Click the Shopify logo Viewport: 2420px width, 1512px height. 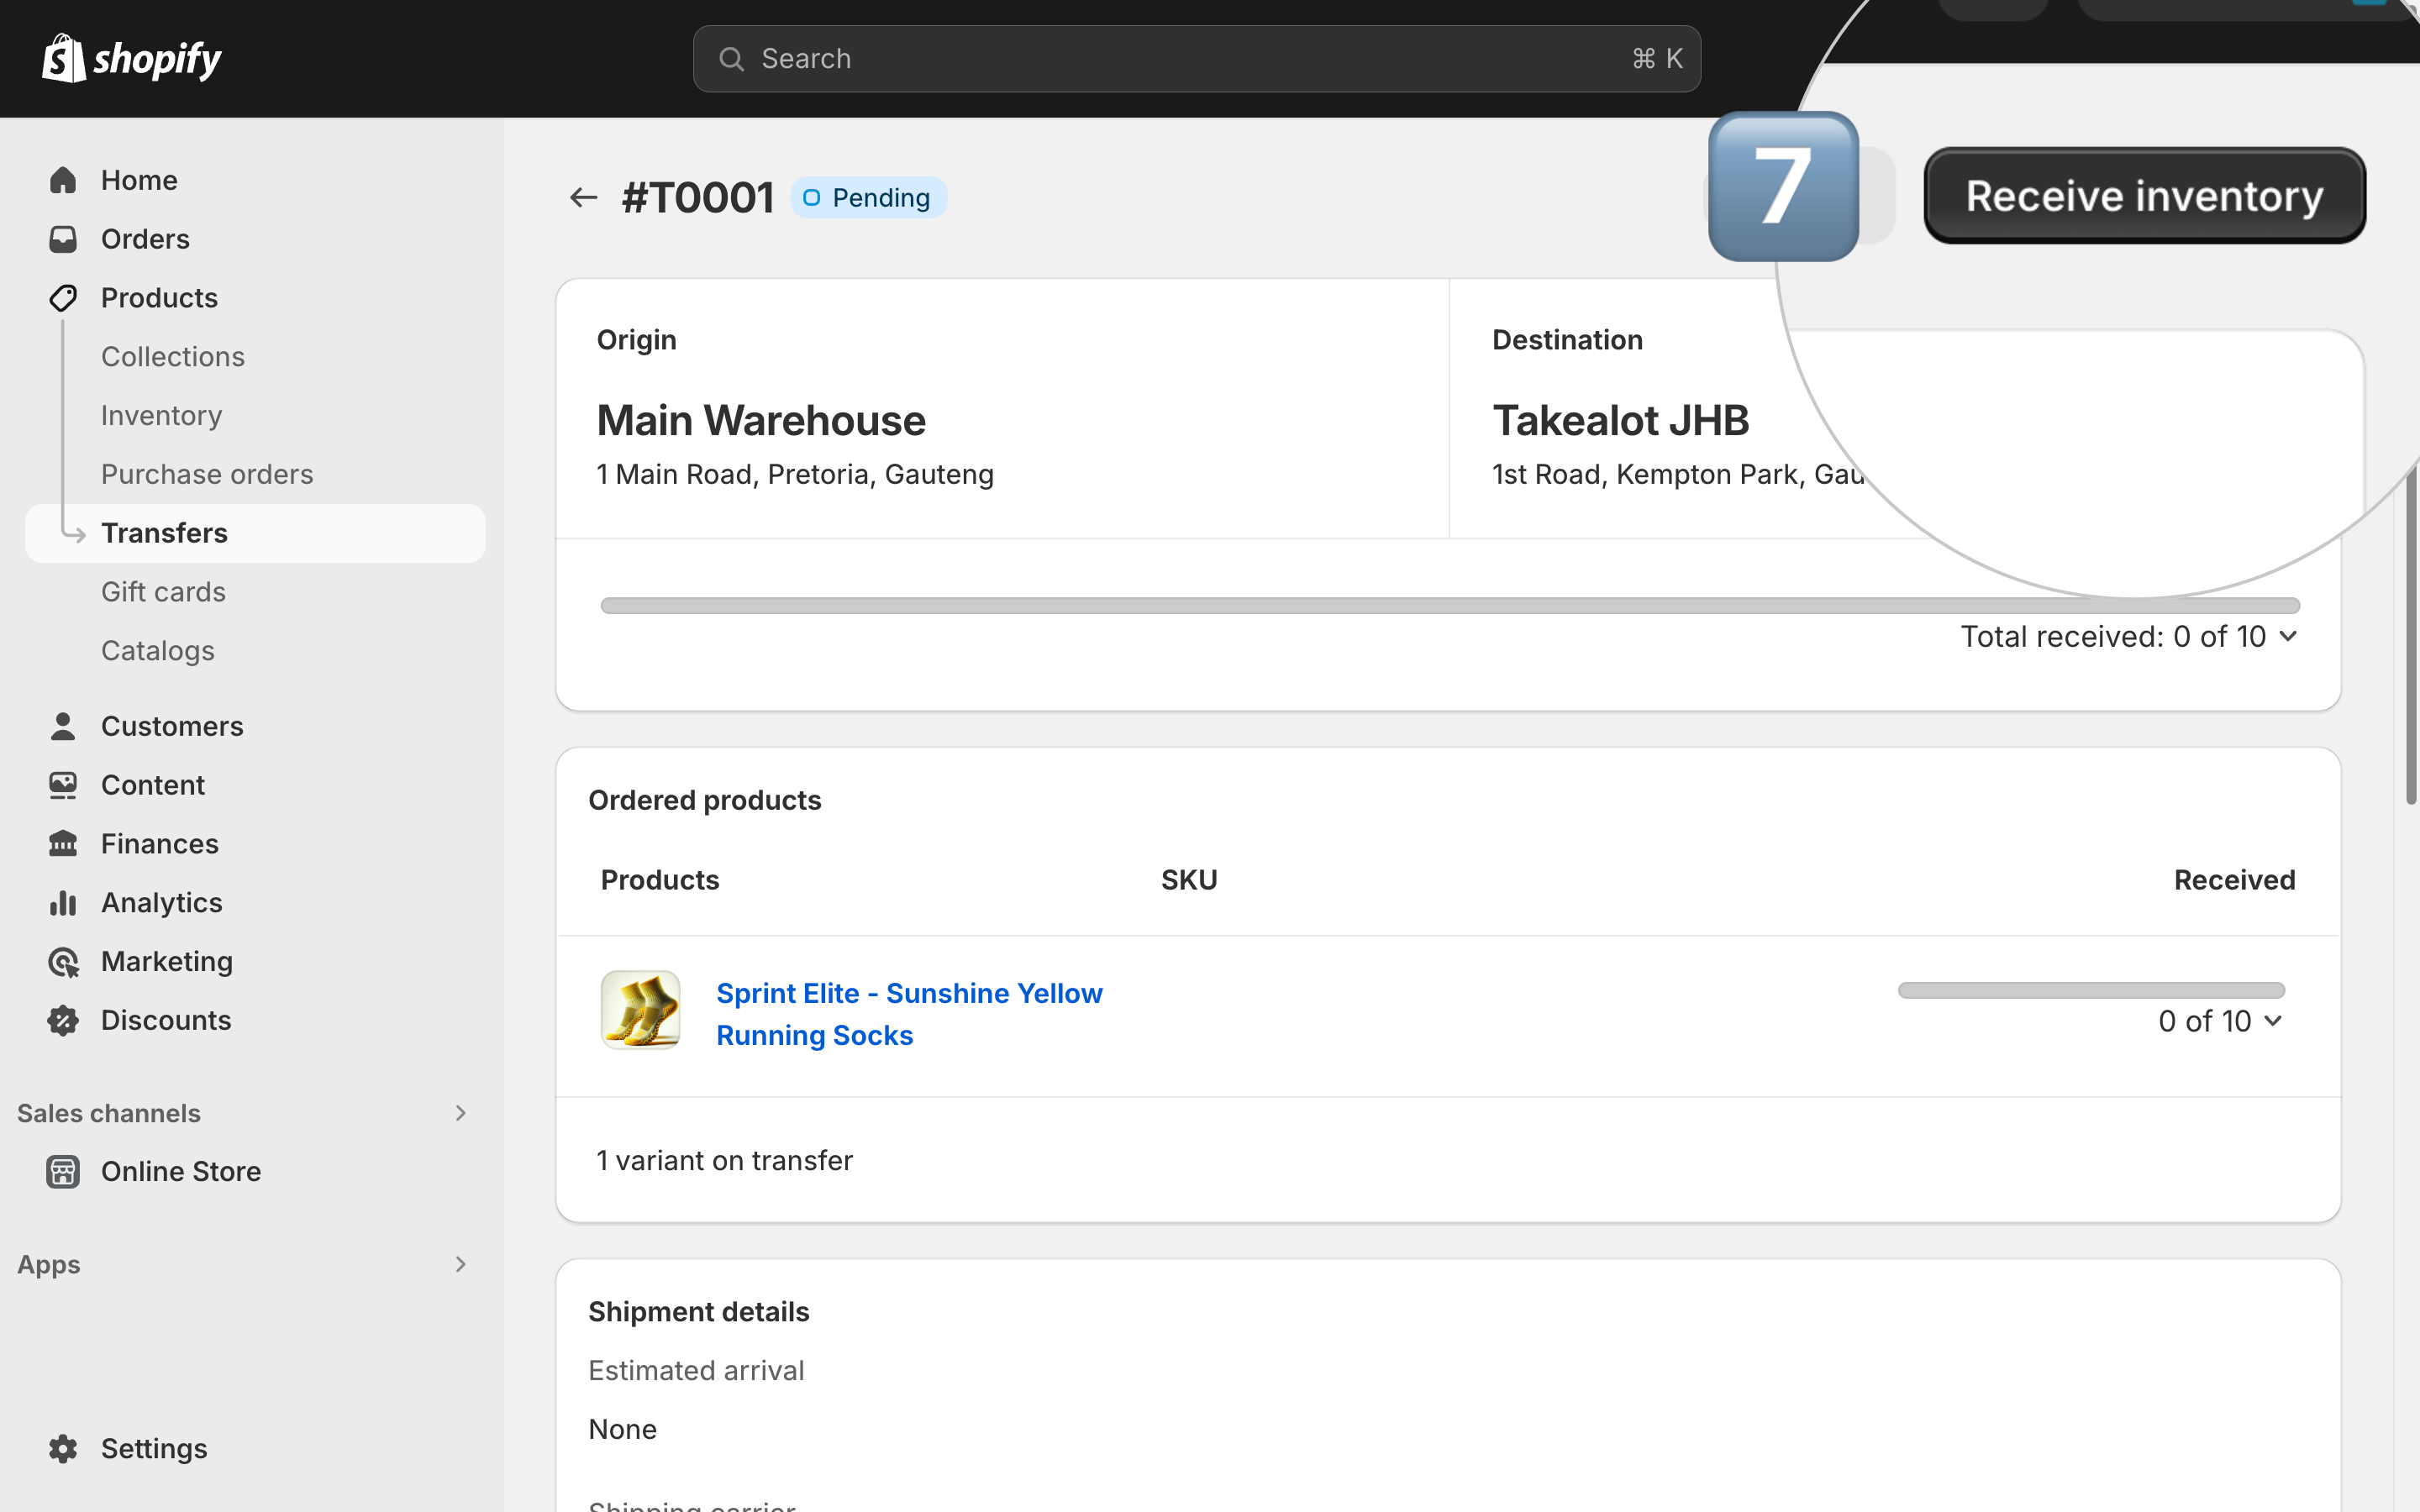[x=132, y=59]
